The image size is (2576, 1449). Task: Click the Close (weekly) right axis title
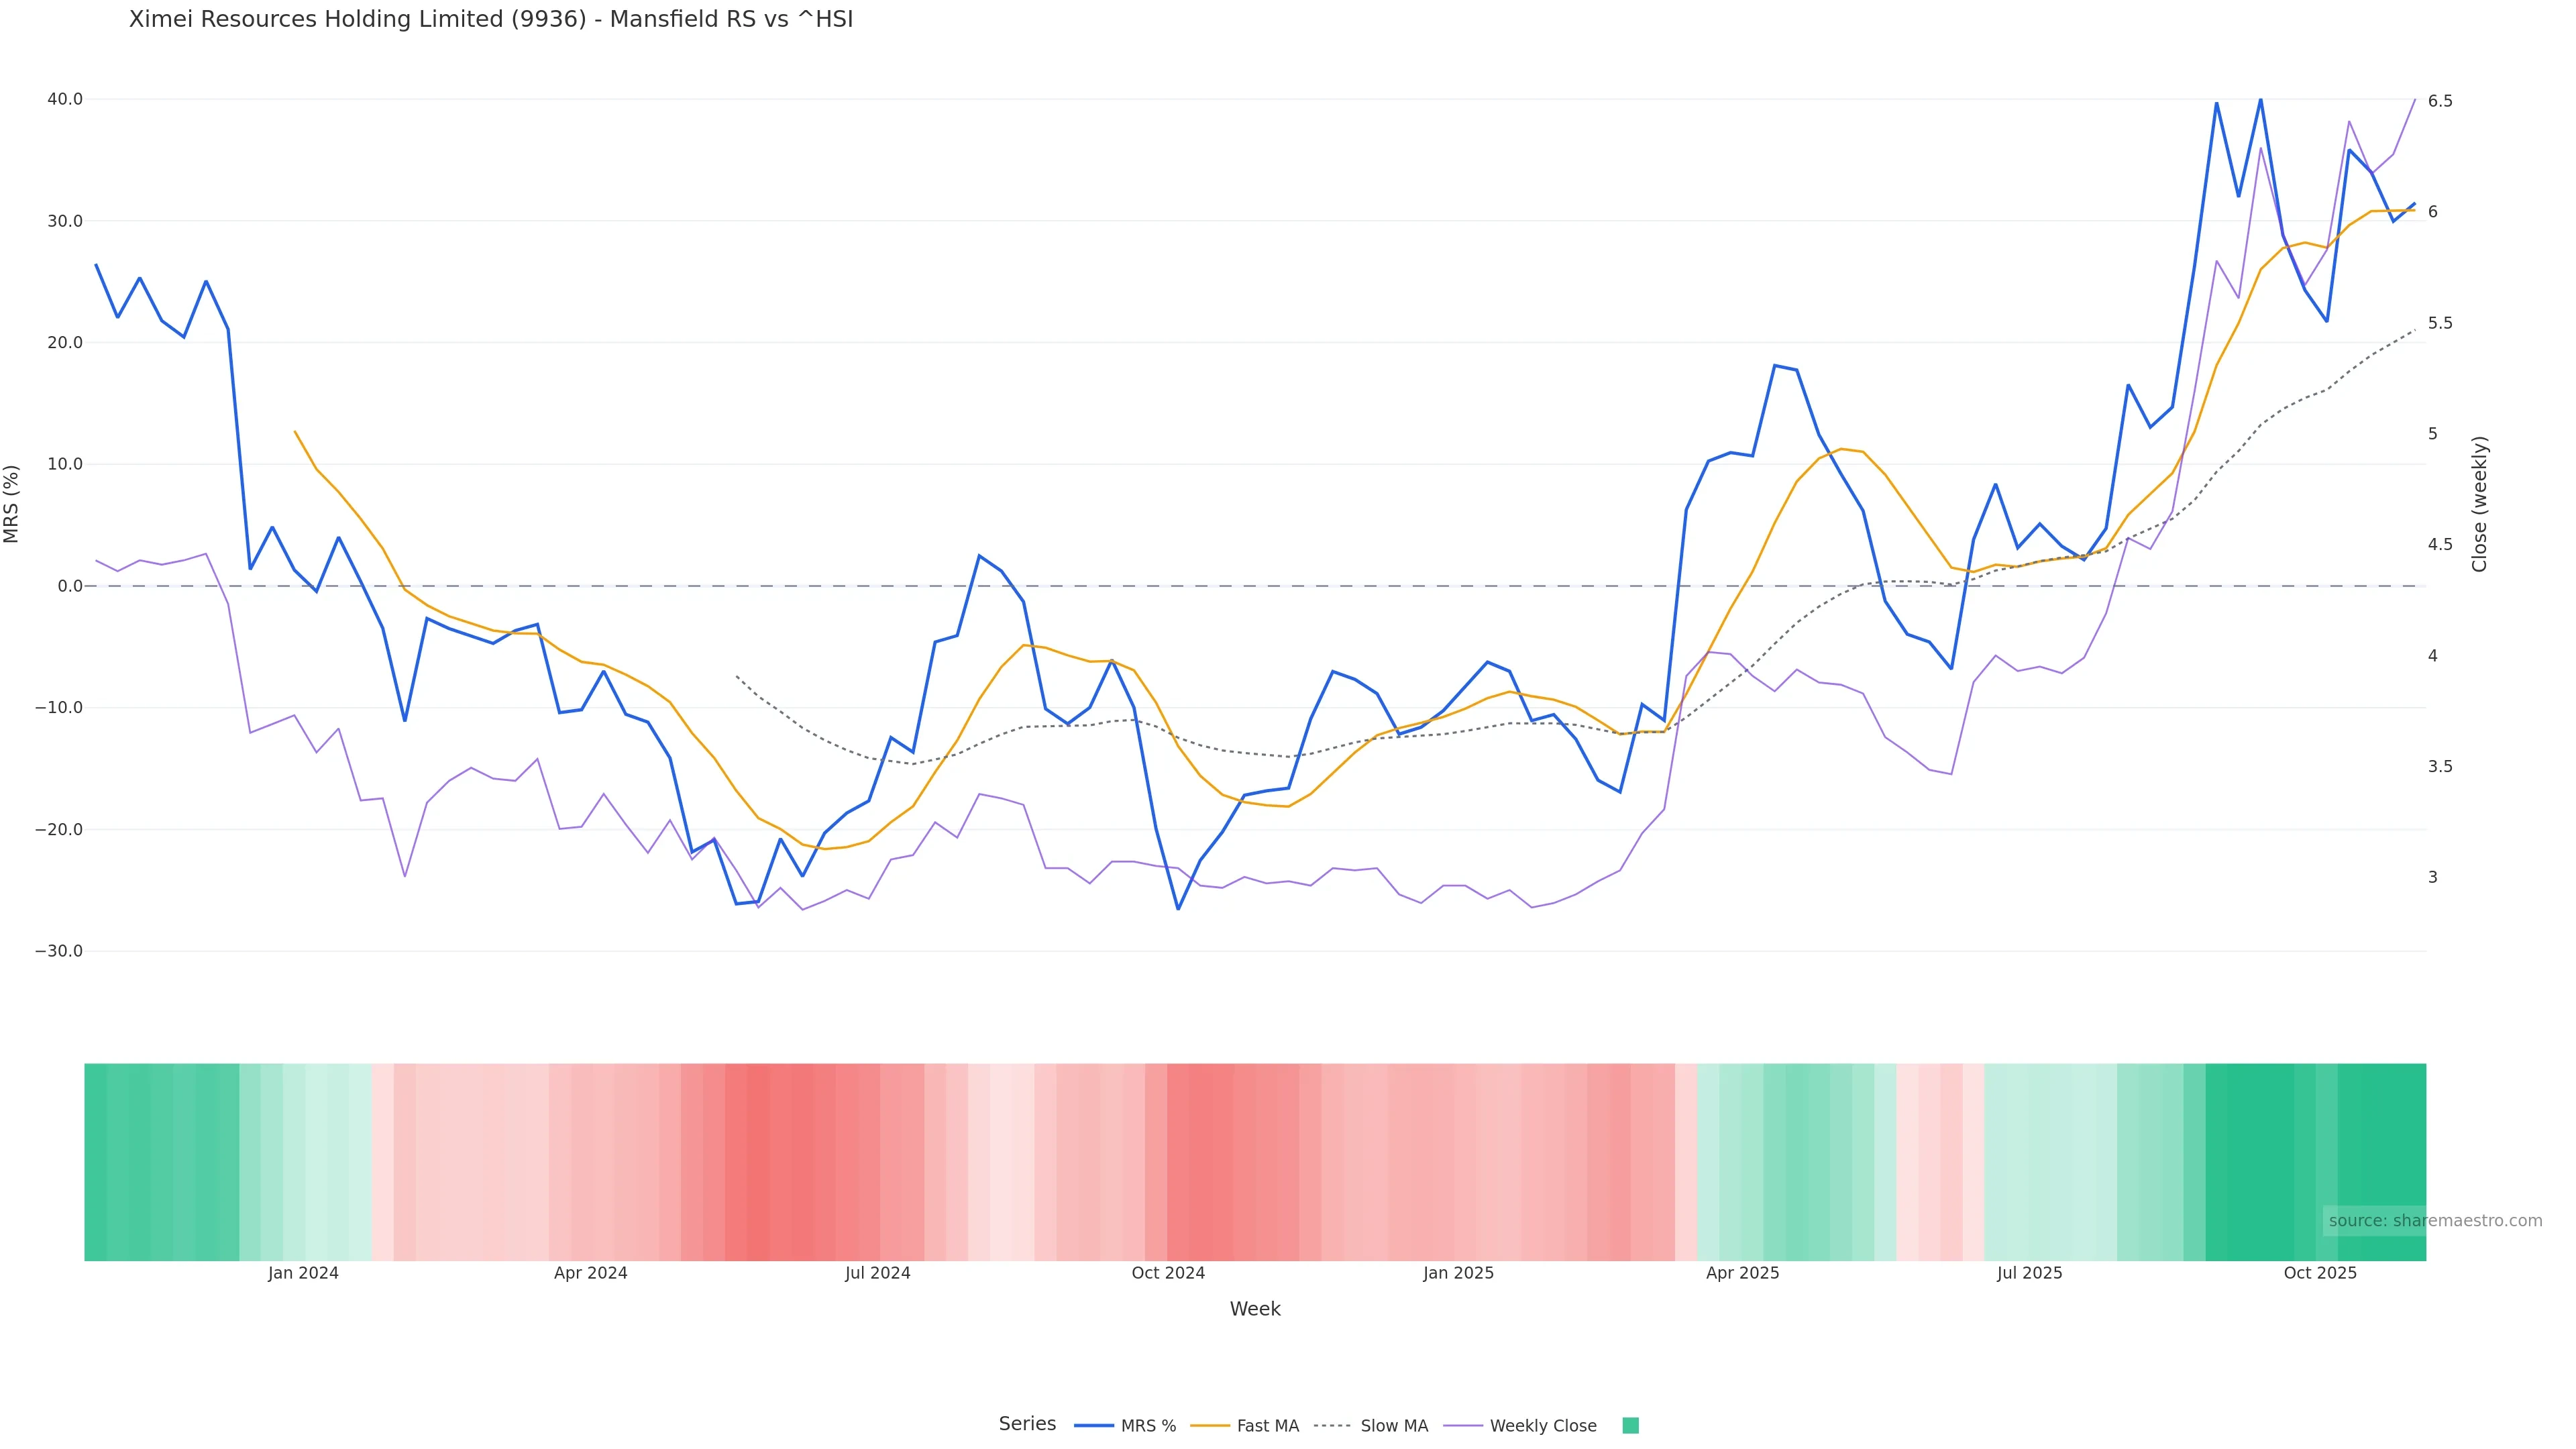[2479, 504]
